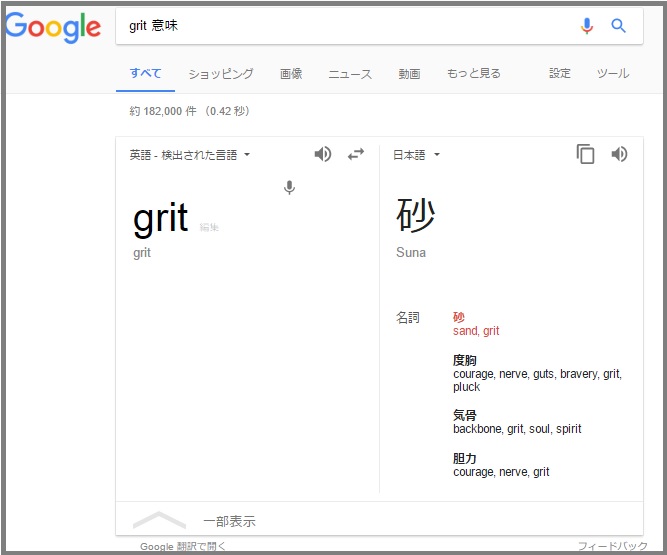
Task: Select the red 砂 noun entry
Action: [459, 317]
